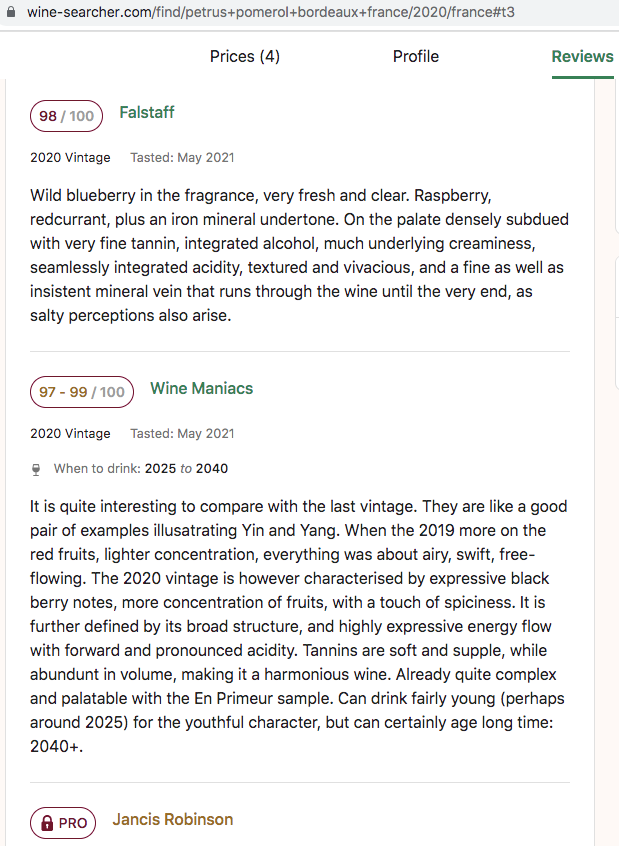Click 2020 Vintage label under Falstaff
619x846 pixels.
(x=70, y=158)
